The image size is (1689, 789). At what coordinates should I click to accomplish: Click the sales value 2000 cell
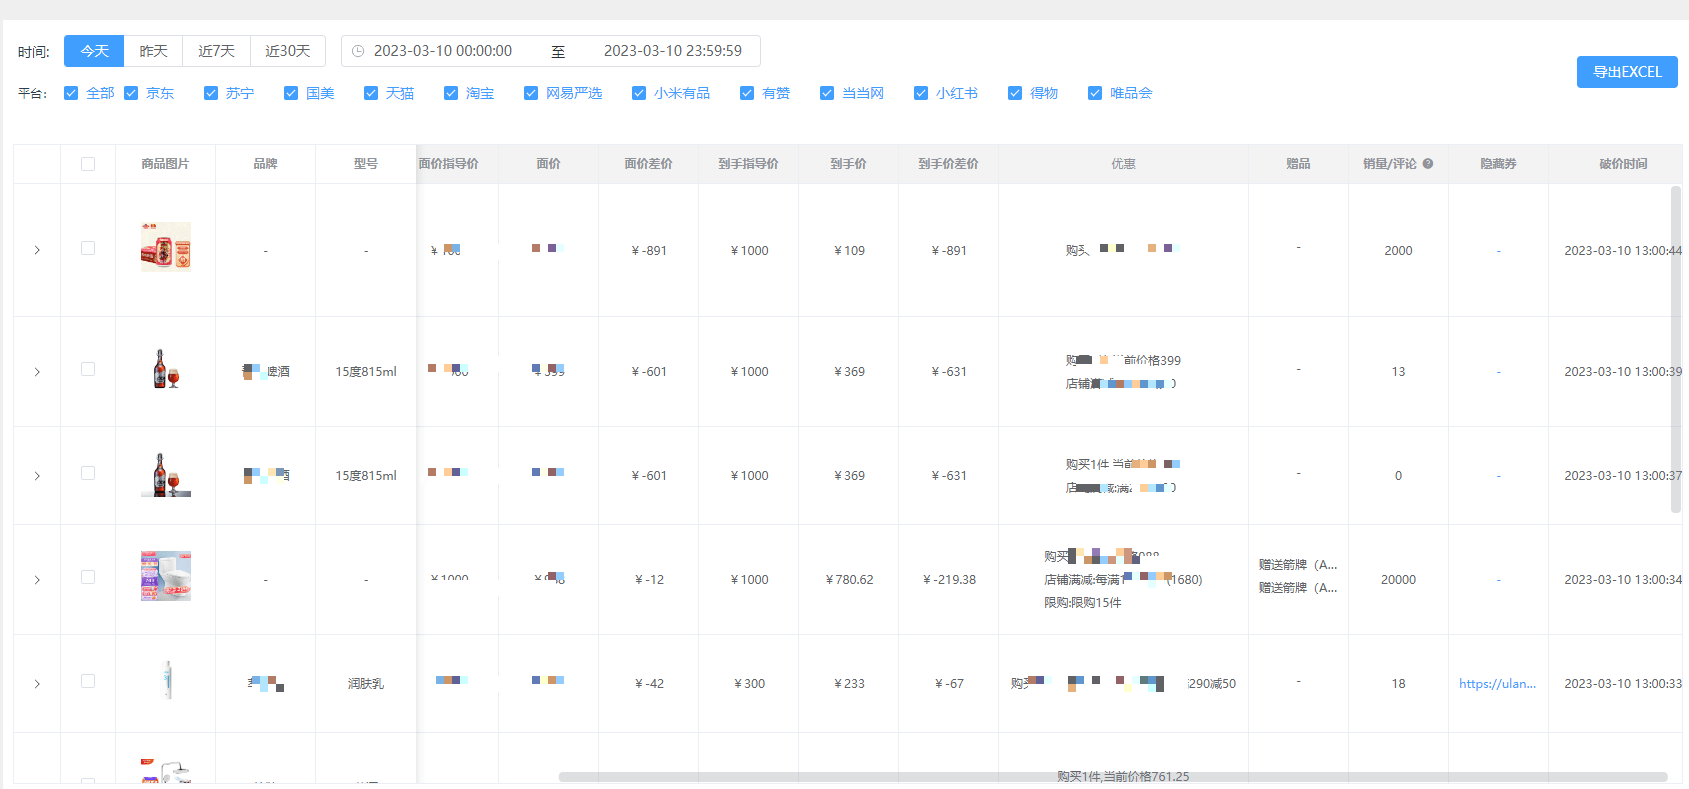pyautogui.click(x=1398, y=251)
